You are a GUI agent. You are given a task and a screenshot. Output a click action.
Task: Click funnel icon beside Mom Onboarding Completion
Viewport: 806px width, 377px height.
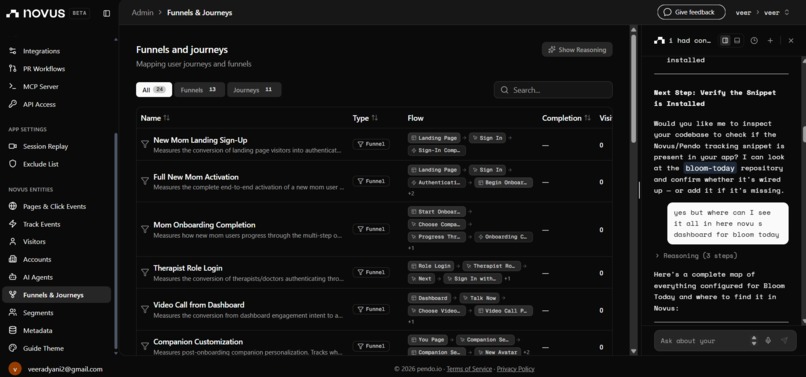(x=145, y=229)
